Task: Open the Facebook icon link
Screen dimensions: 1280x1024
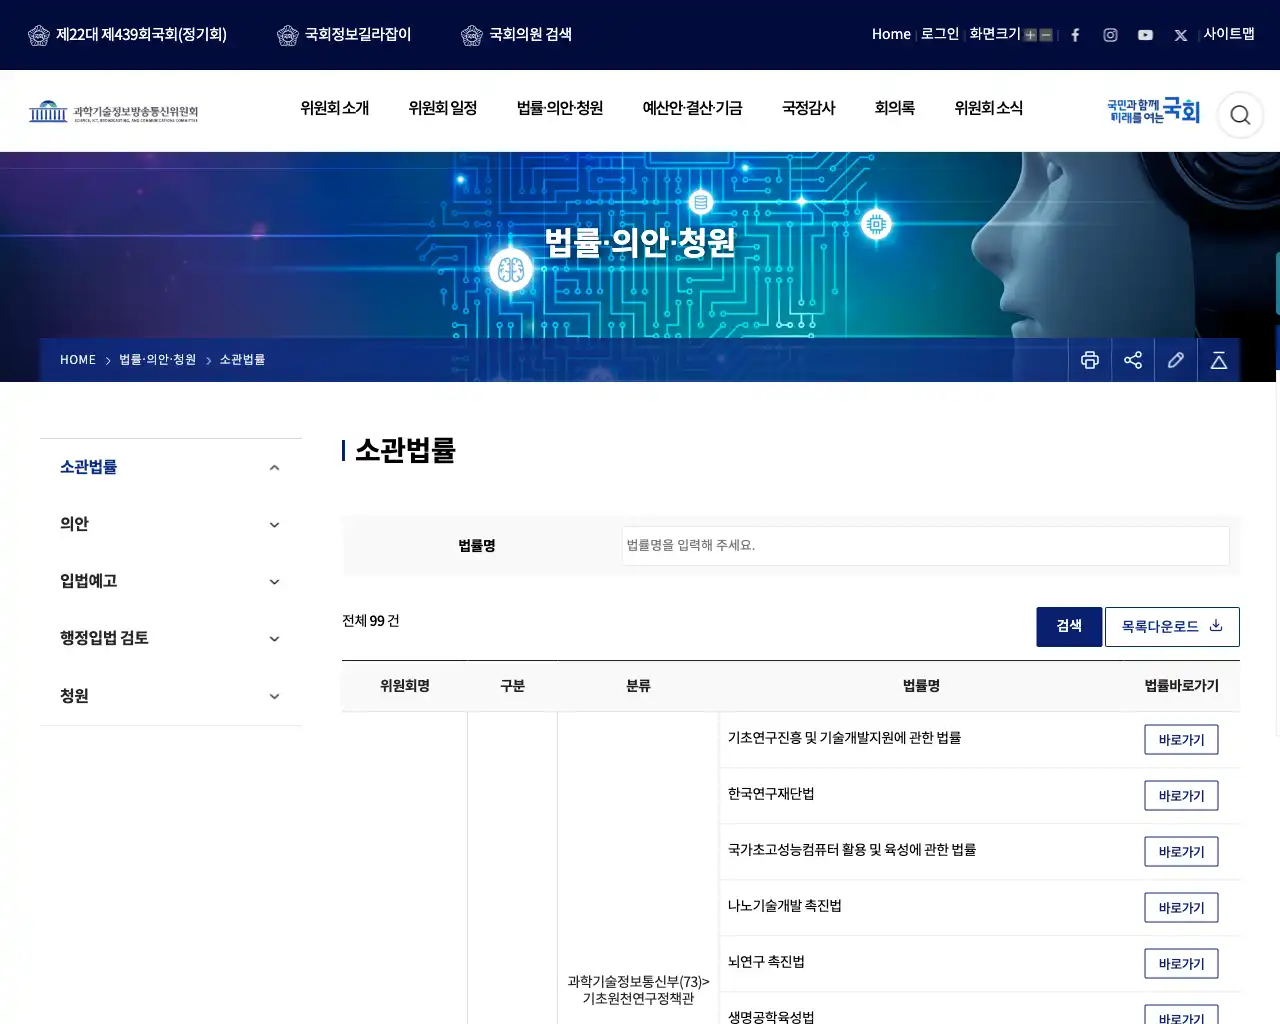Action: pyautogui.click(x=1075, y=35)
